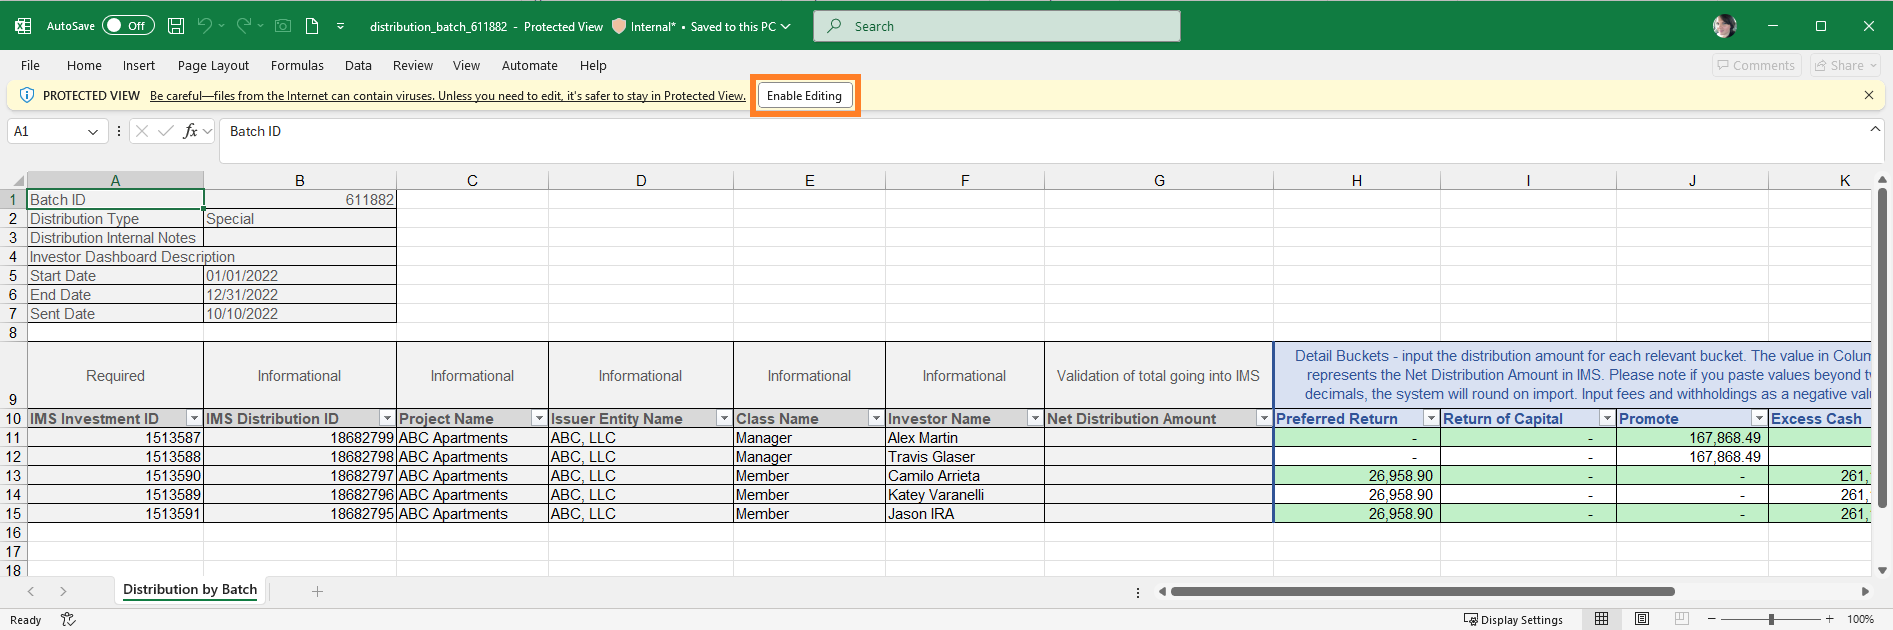Open the Issuer Entity Name filter dropdown
Image resolution: width=1893 pixels, height=630 pixels.
[x=724, y=418]
